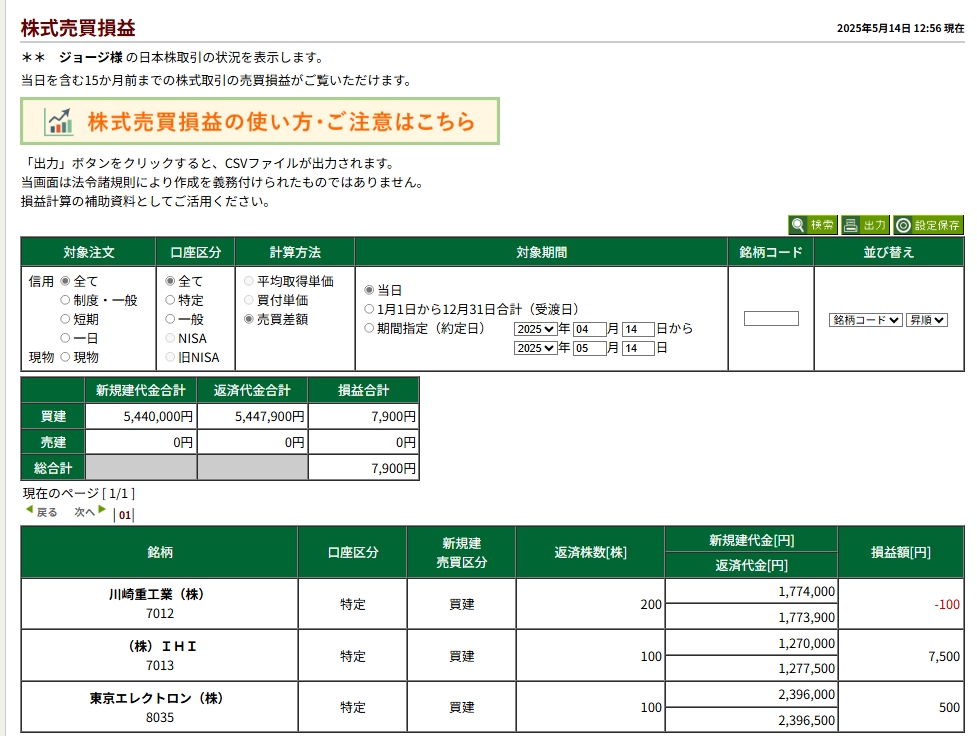This screenshot has width=977, height=736.
Task: Choose 買付単価 calculation method
Action: tap(249, 300)
